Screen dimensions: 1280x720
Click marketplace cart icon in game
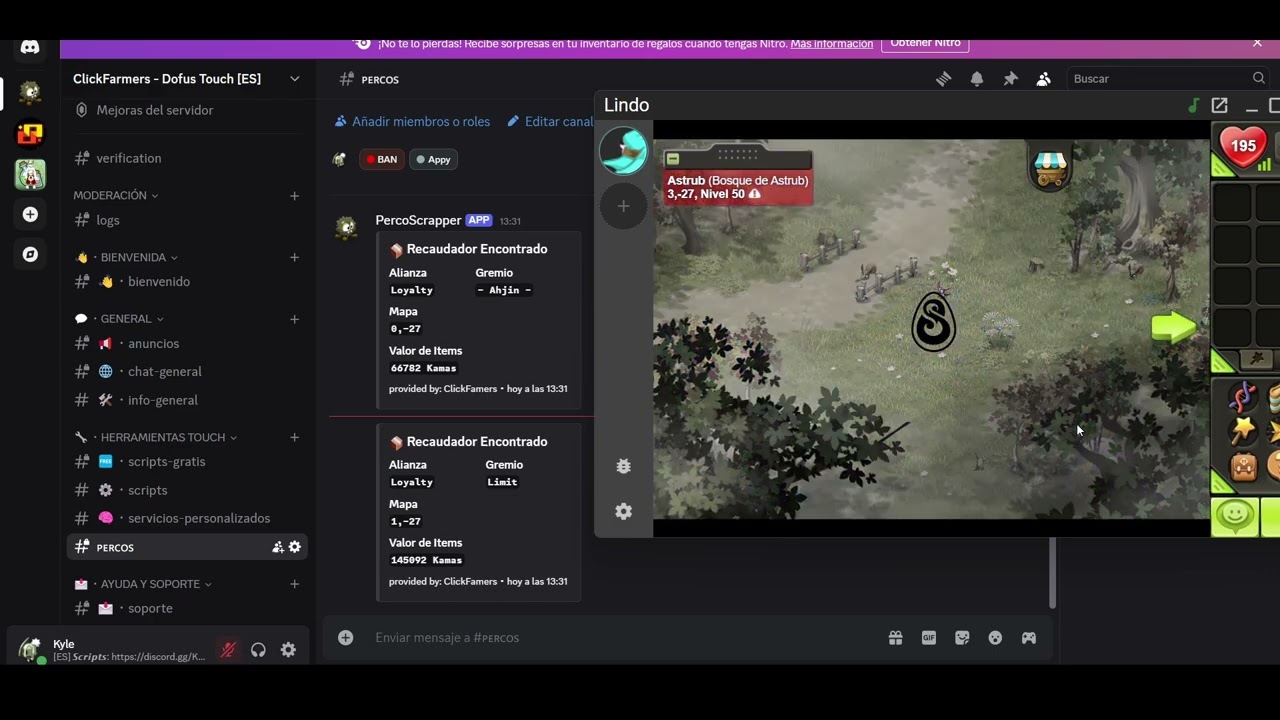click(x=1049, y=168)
